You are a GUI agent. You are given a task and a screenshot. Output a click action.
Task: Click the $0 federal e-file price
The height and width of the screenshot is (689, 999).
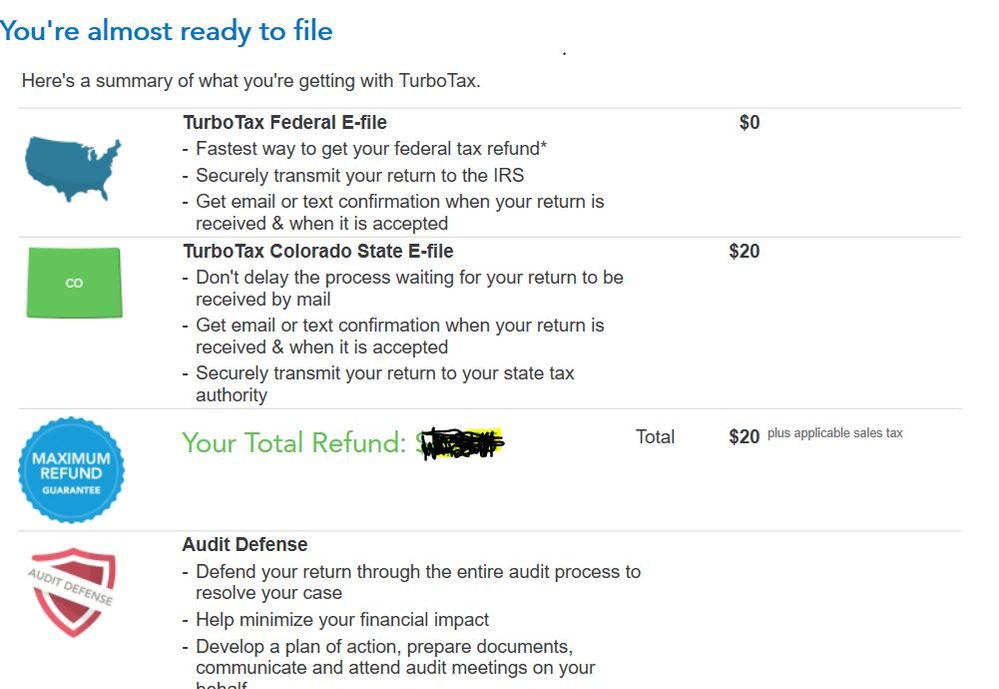click(749, 122)
